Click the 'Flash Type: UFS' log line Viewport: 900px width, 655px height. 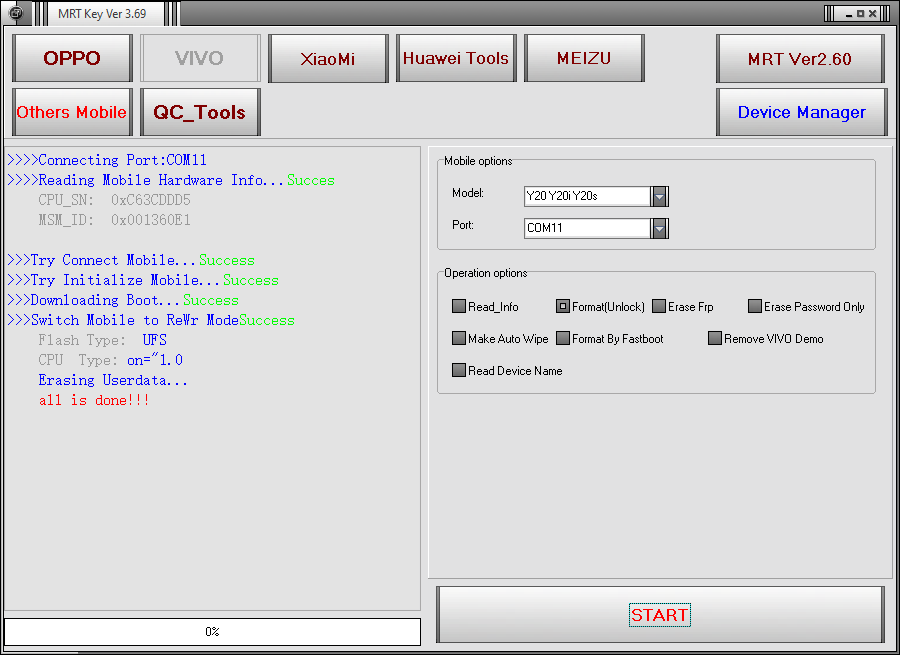pos(103,340)
